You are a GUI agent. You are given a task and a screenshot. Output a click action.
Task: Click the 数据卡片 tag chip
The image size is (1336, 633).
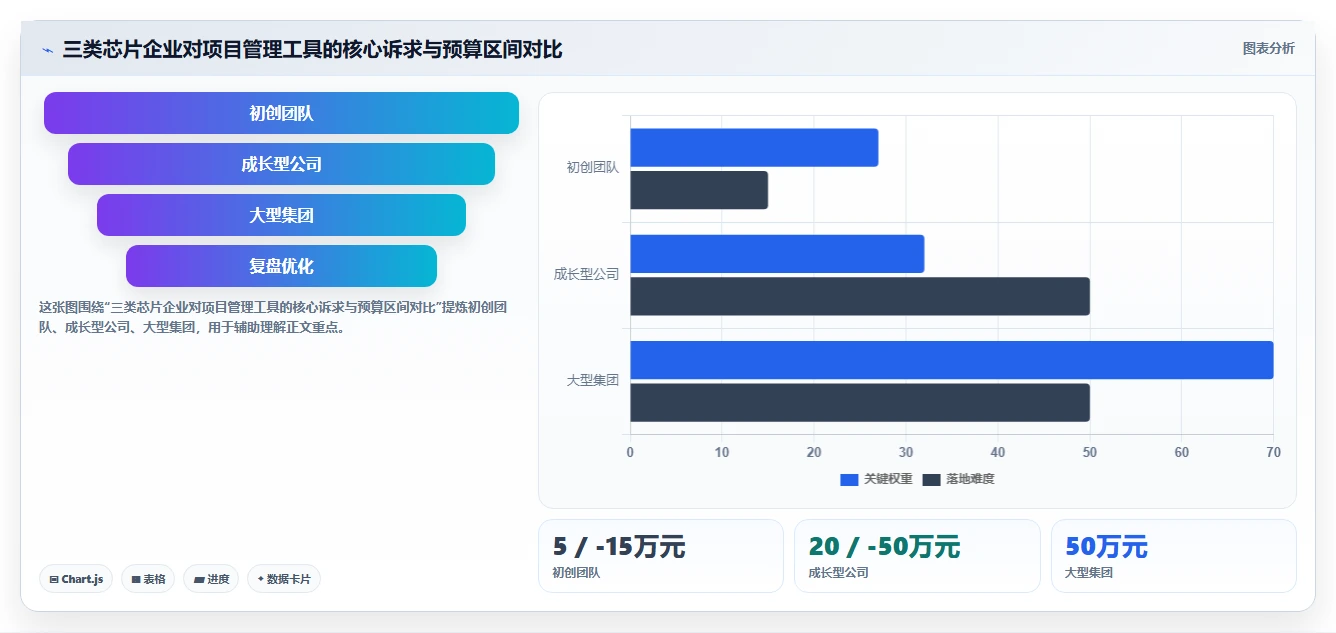pyautogui.click(x=284, y=579)
